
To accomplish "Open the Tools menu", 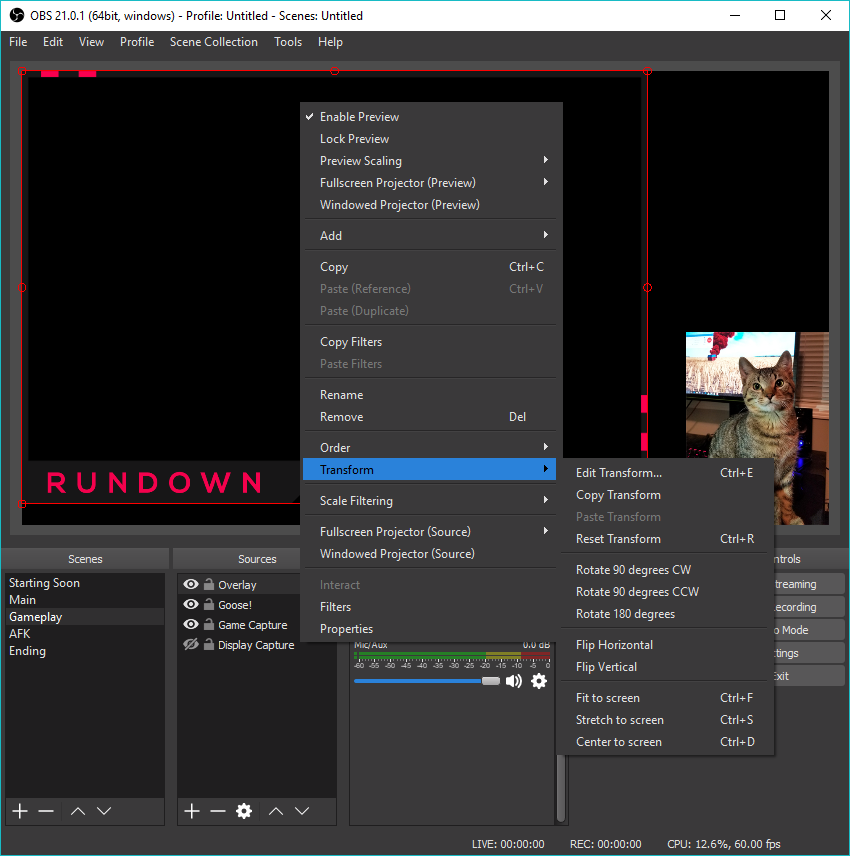I will 288,42.
